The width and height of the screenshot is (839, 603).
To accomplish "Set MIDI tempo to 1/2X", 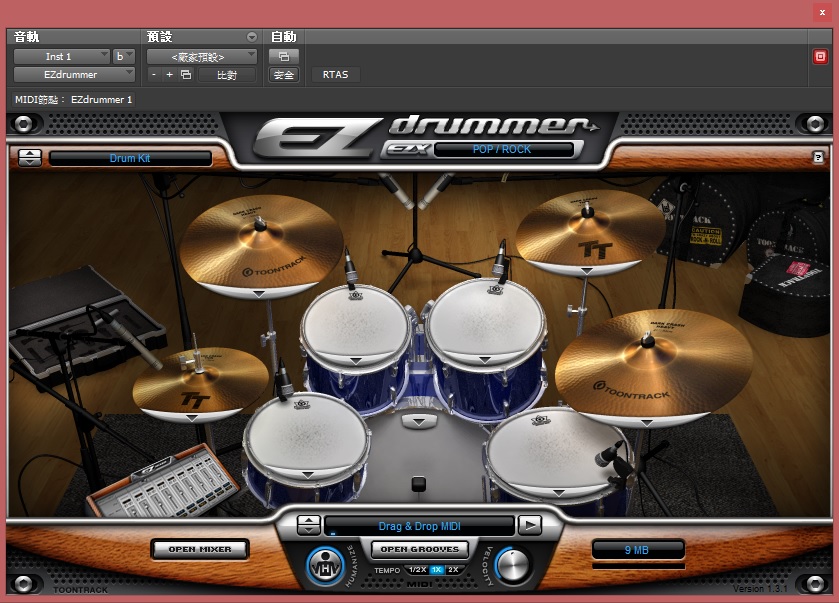I will (x=417, y=570).
